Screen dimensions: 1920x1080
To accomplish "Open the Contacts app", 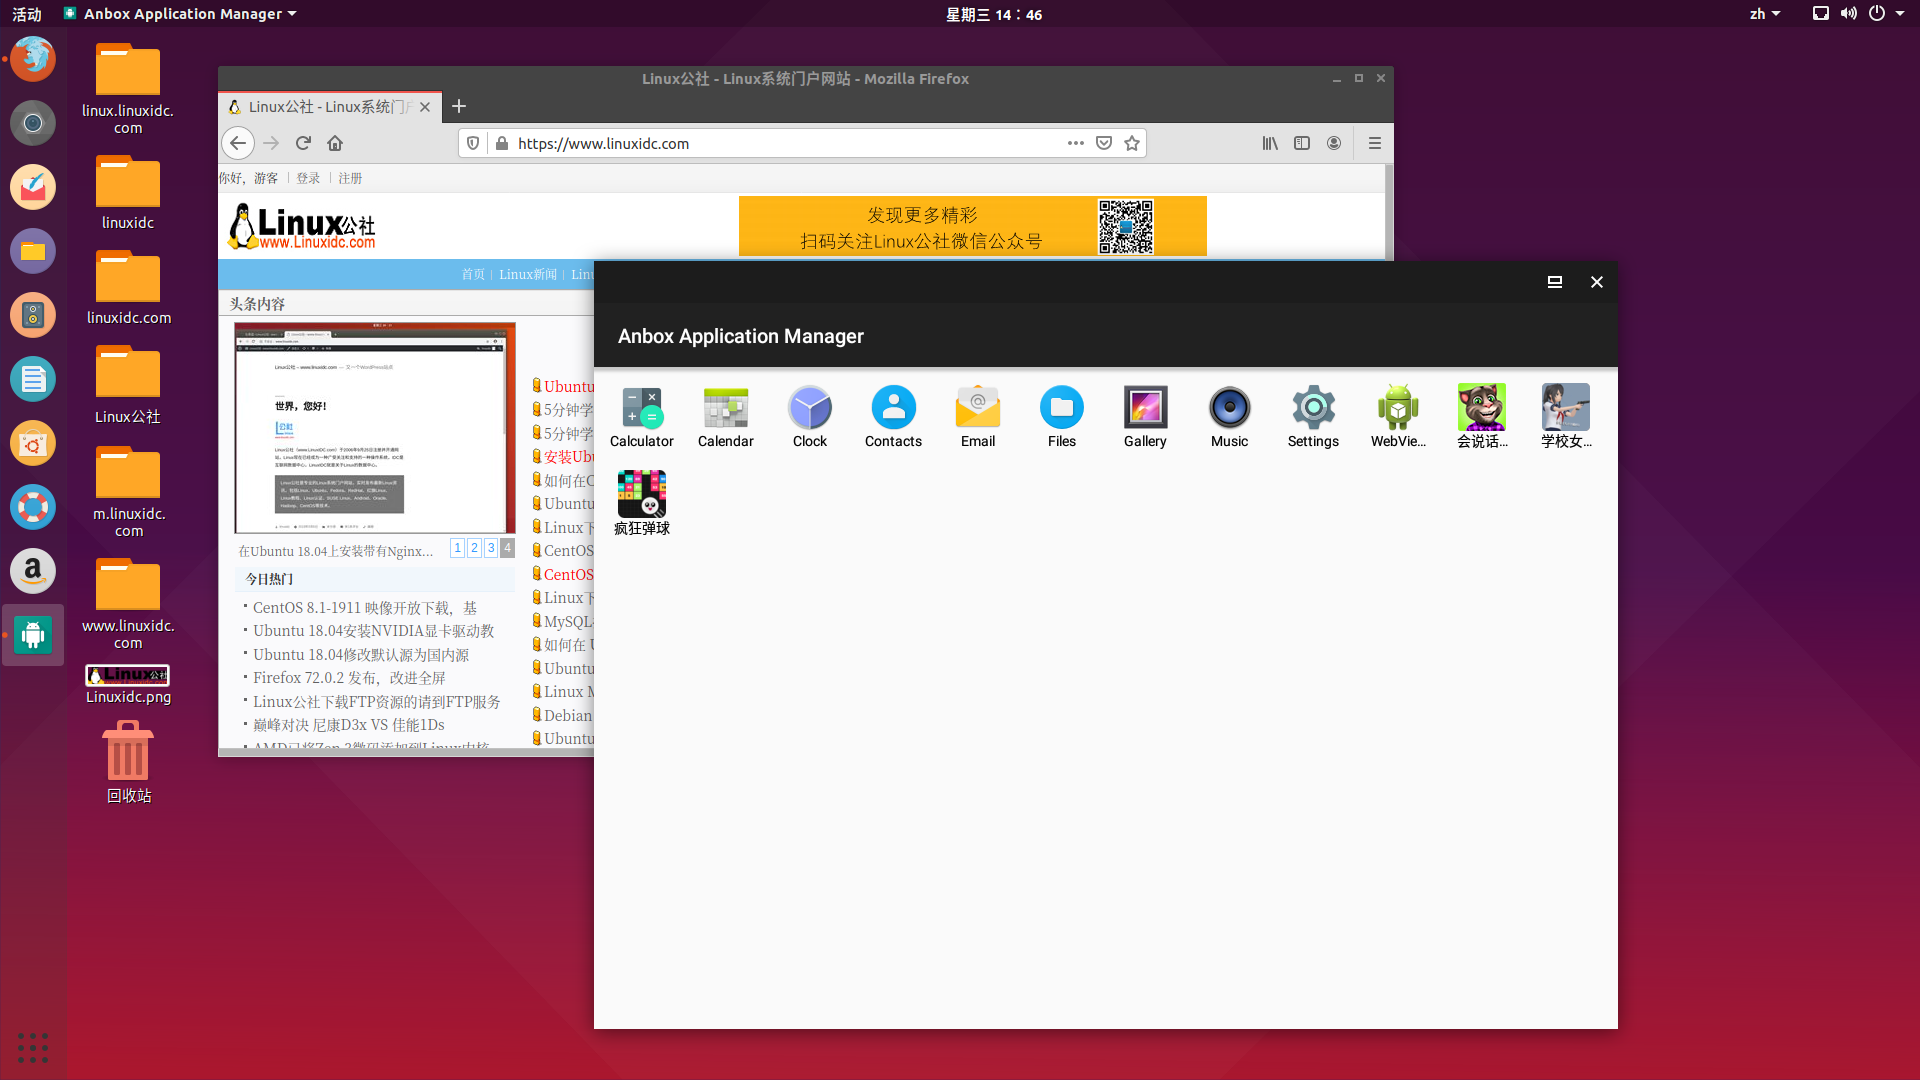I will 893,410.
